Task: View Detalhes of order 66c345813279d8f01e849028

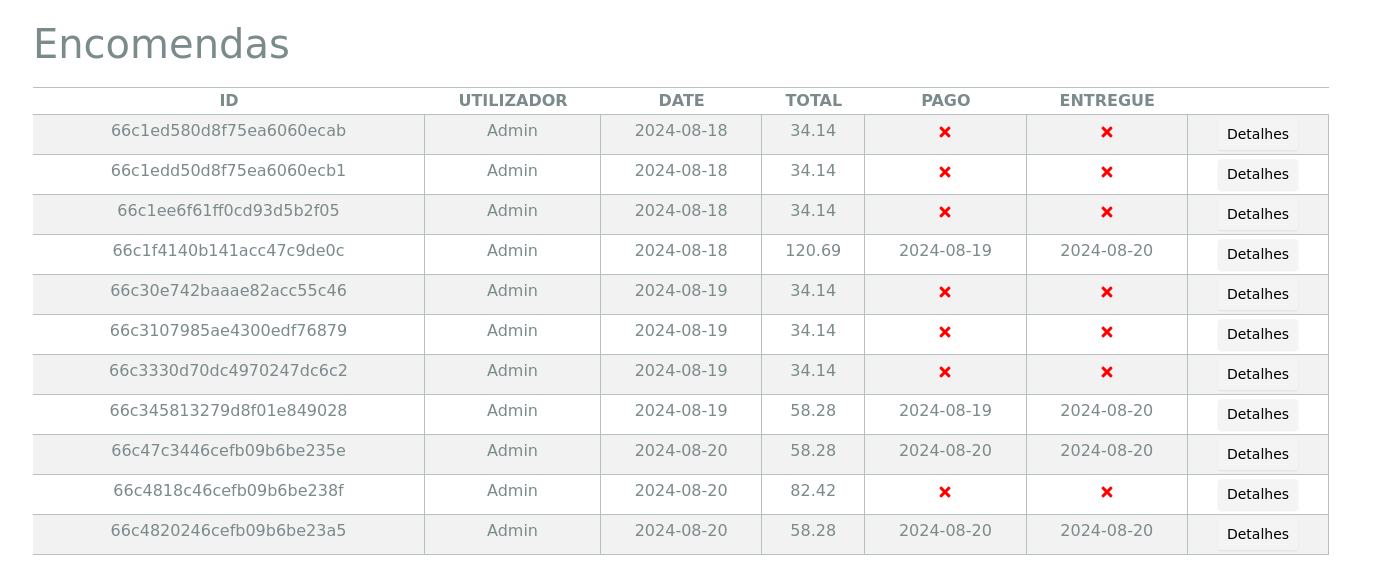Action: point(1257,414)
